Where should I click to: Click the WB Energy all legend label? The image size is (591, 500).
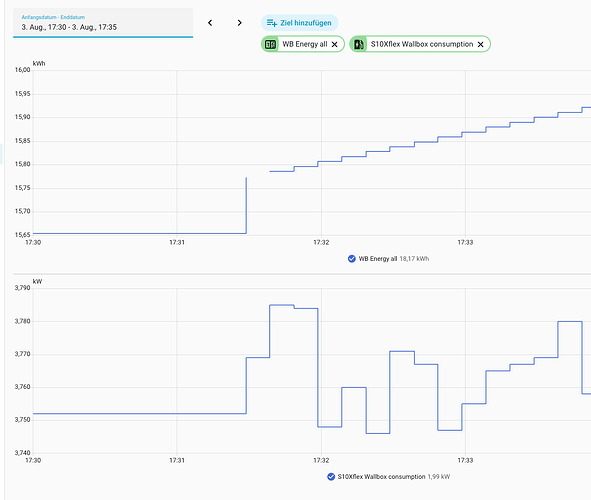pos(378,259)
